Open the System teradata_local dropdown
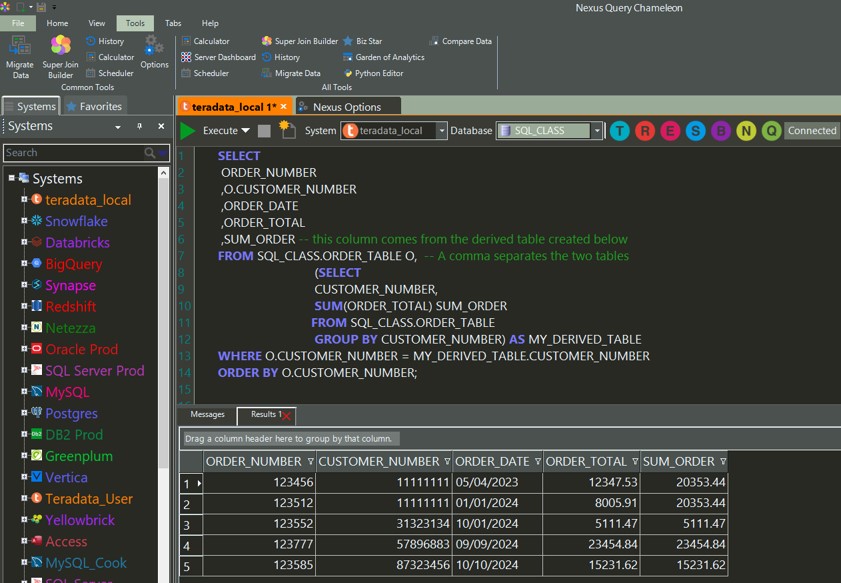The image size is (841, 583). (x=442, y=131)
